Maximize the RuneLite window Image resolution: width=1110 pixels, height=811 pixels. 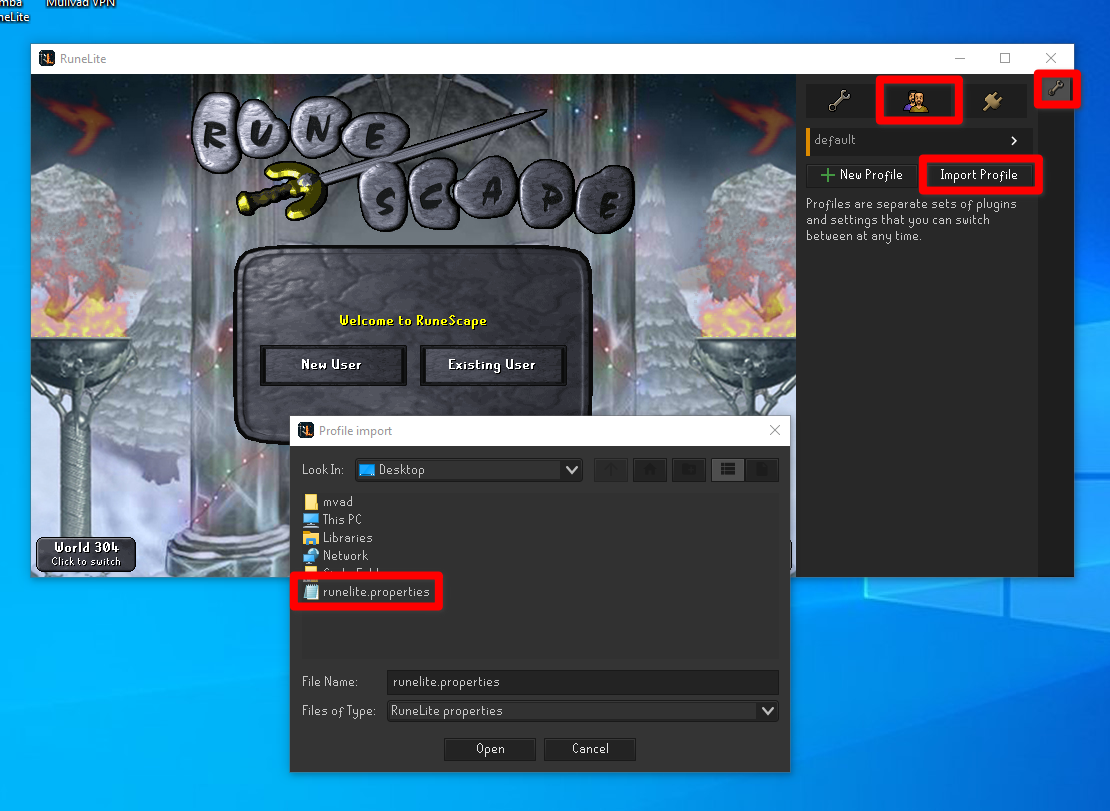tap(1005, 58)
